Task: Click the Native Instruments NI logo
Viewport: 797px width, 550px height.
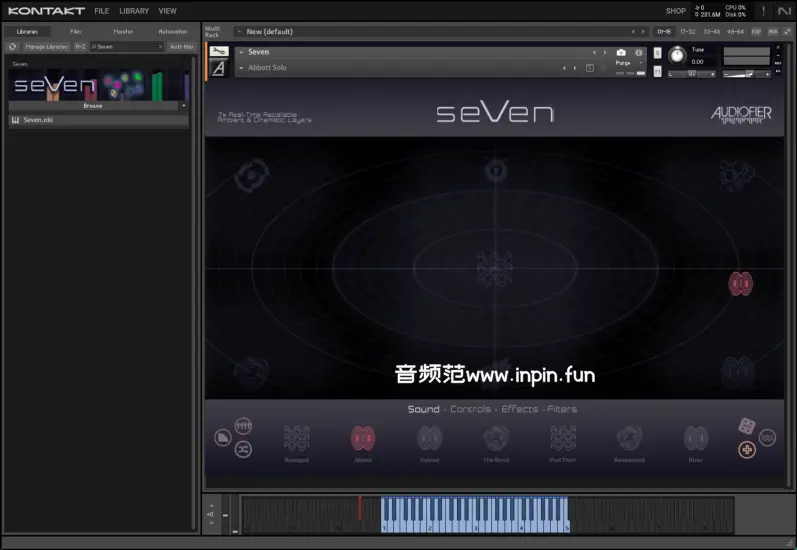Action: (x=784, y=11)
